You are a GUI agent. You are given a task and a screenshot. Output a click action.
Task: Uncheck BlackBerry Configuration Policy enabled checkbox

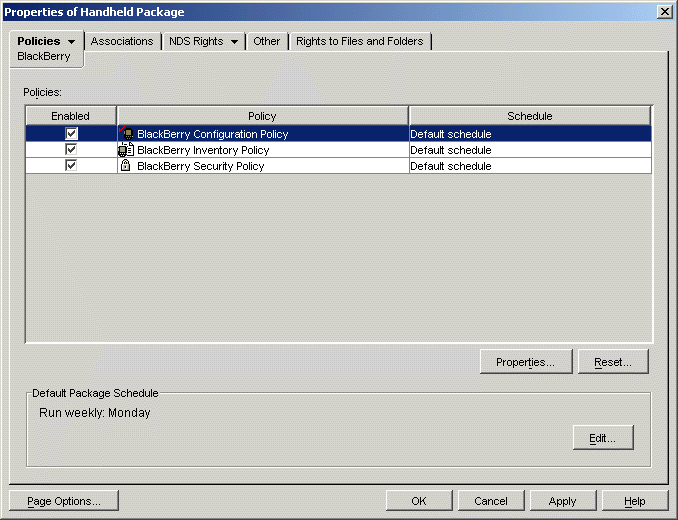(71, 133)
